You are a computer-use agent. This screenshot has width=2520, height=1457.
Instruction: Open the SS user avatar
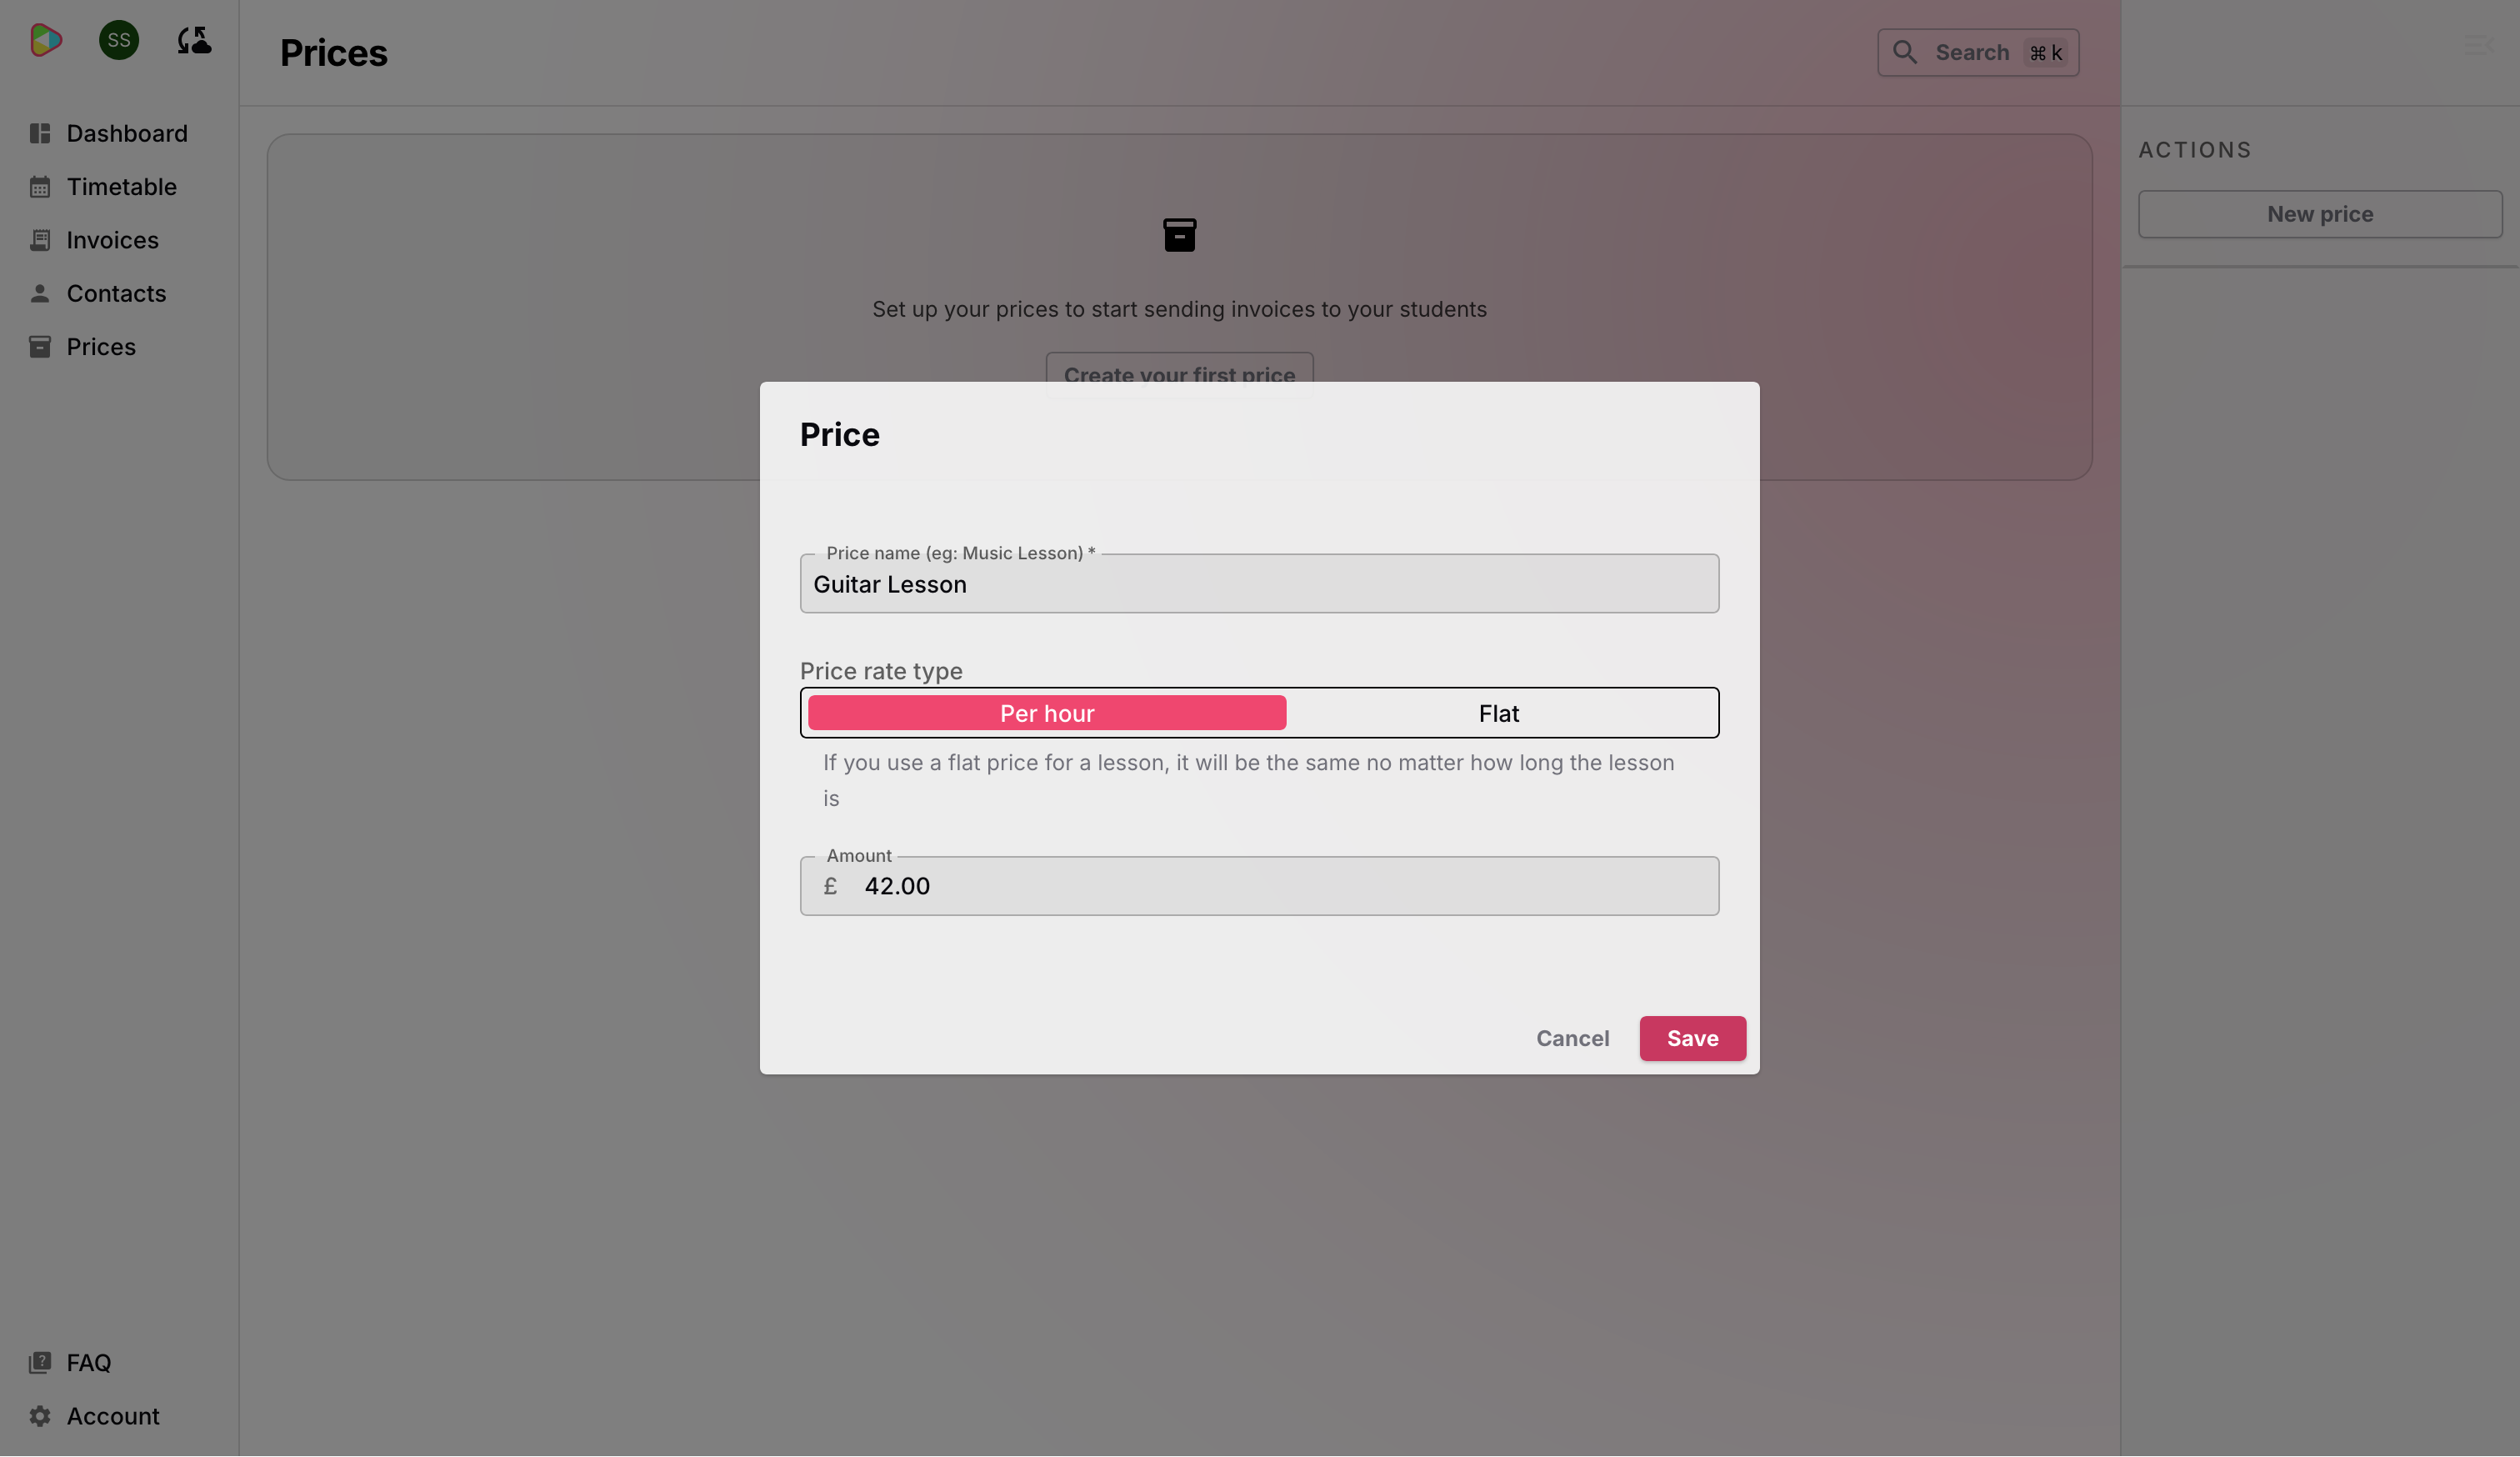click(119, 40)
